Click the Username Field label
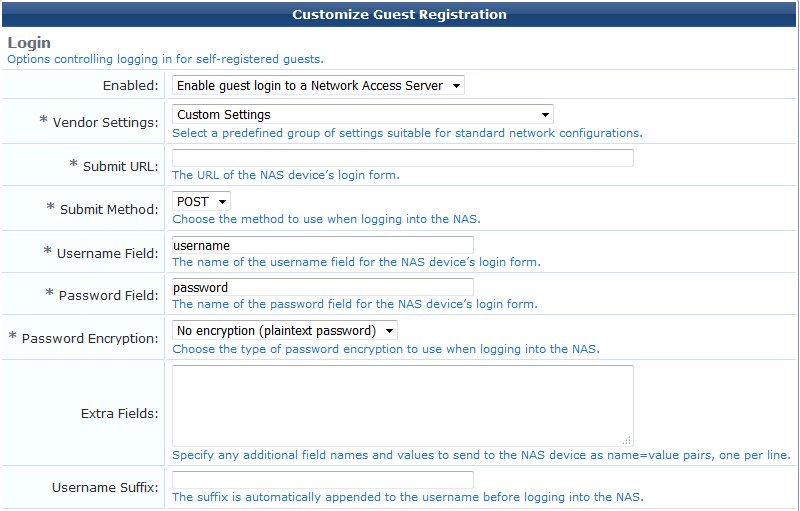The height and width of the screenshot is (511, 800). click(x=107, y=254)
